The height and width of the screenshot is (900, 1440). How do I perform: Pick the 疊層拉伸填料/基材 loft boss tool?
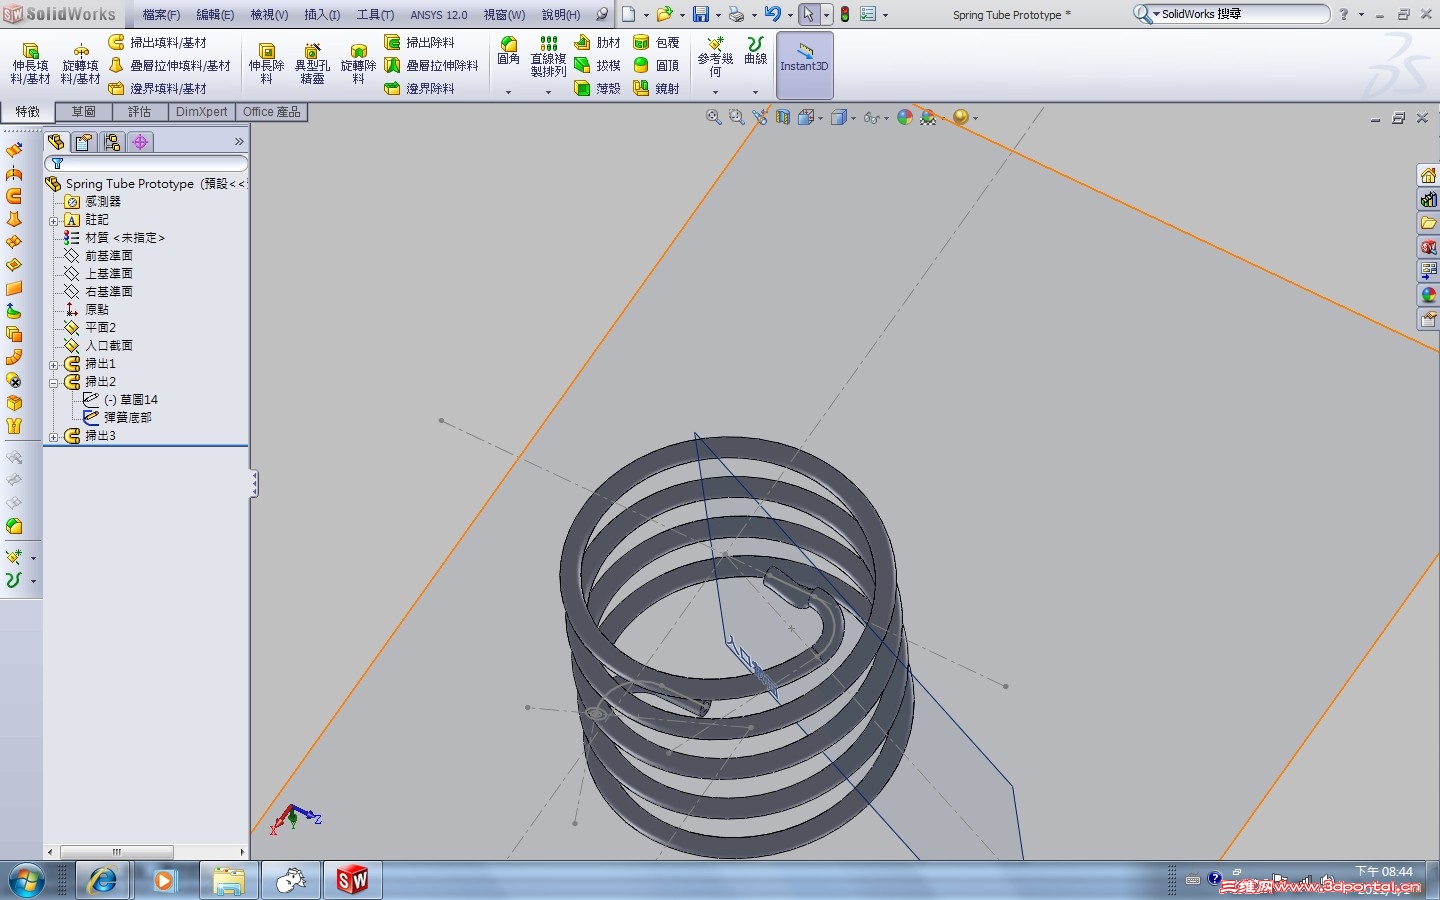(169, 65)
